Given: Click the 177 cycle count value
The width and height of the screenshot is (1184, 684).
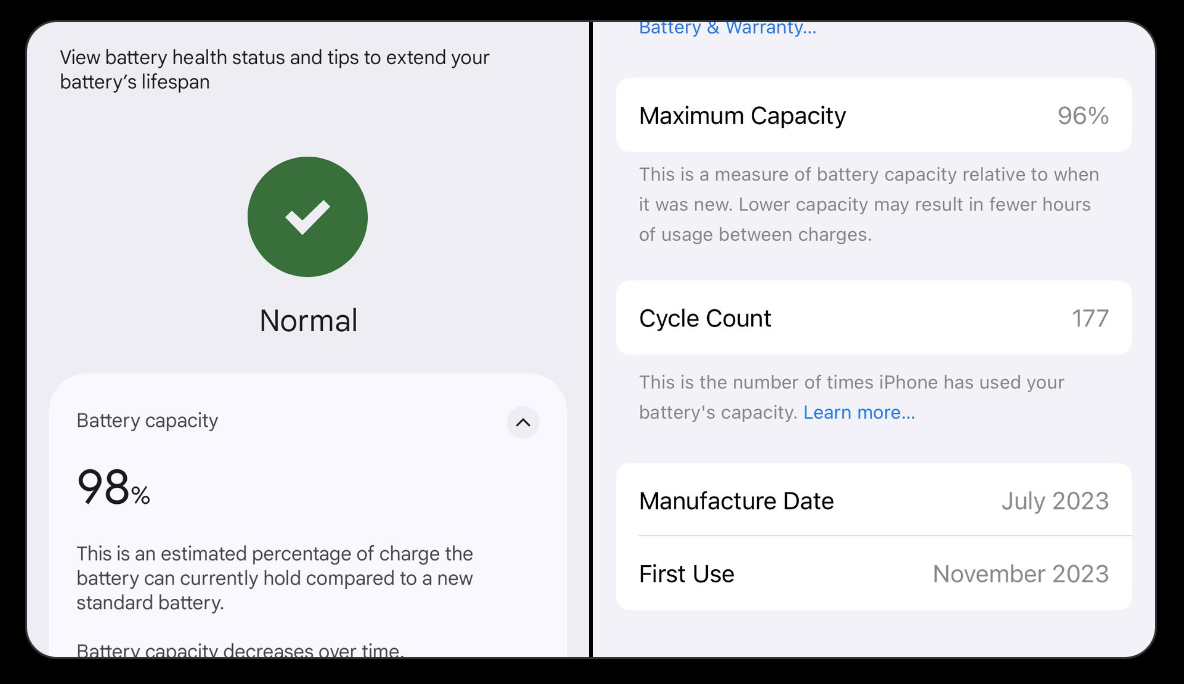Looking at the screenshot, I should [x=1090, y=318].
